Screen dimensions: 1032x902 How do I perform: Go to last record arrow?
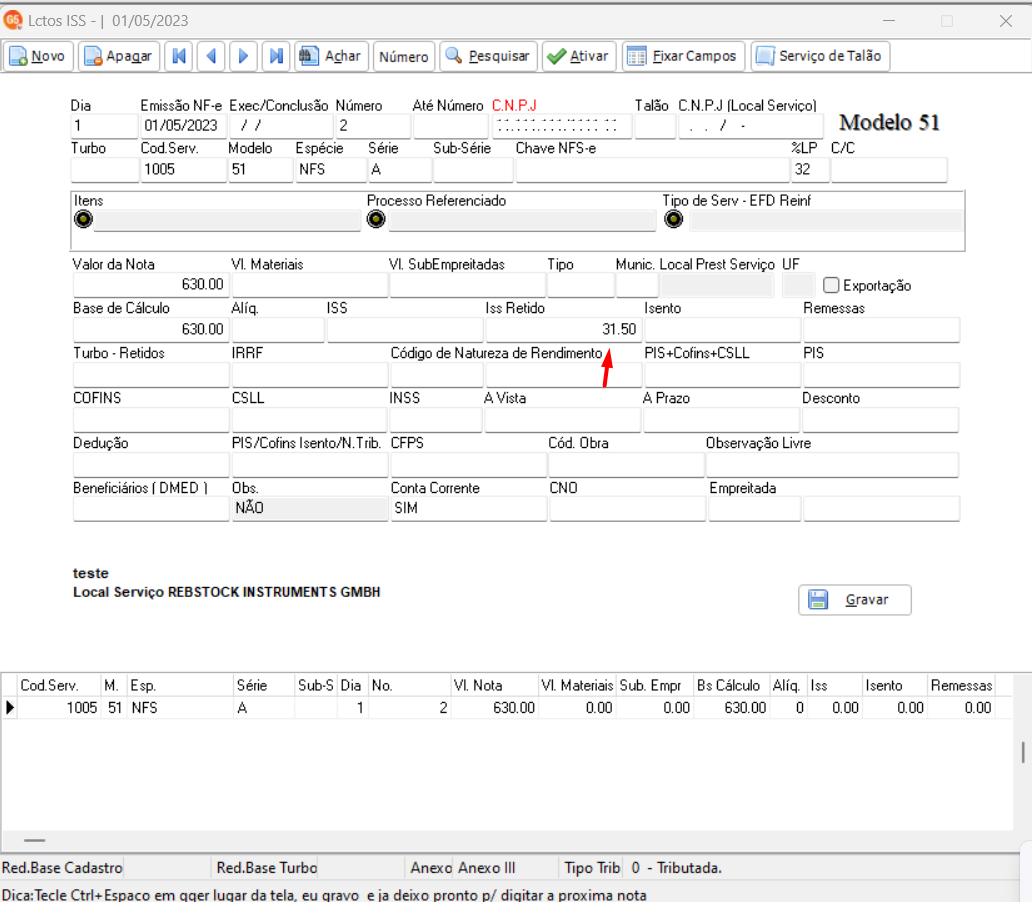click(x=276, y=56)
